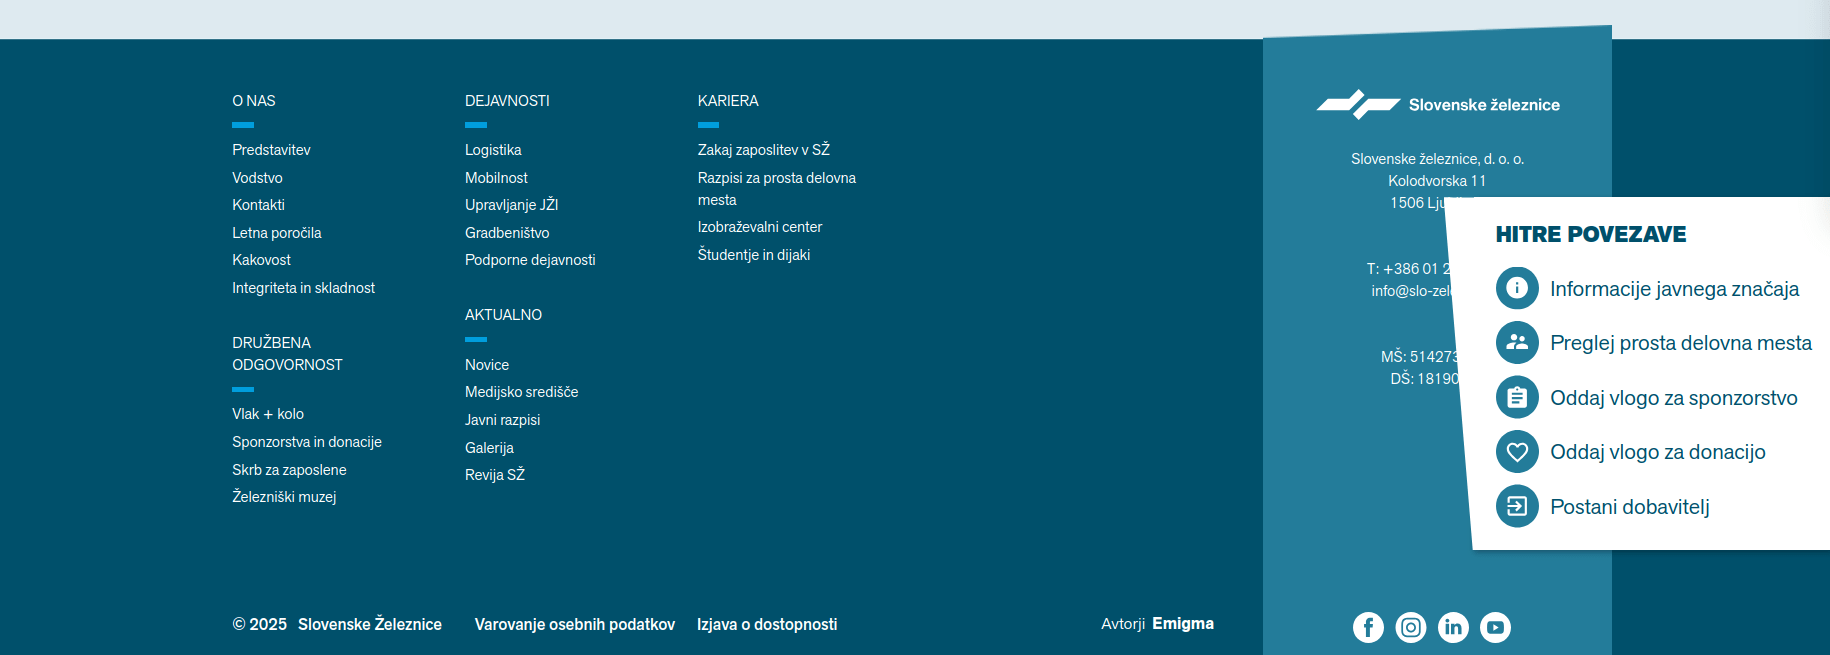Click the Slovenske železnice logo

click(x=1438, y=105)
